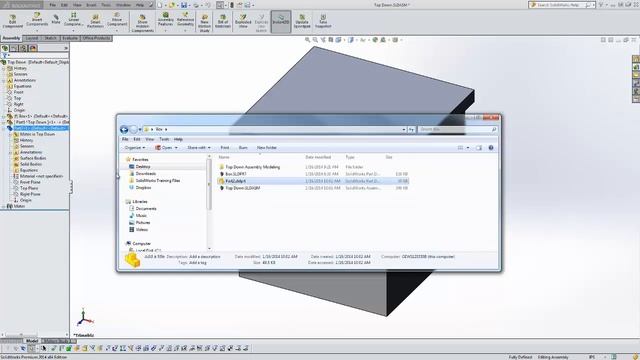
Task: Open the FeatureManager design tree tab
Action: point(5,48)
